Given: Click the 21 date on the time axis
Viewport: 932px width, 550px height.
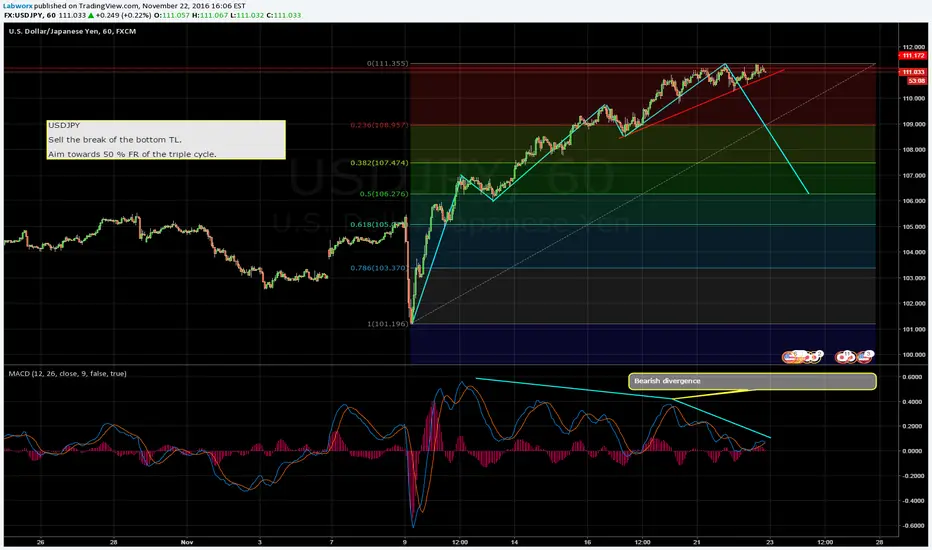Looking at the screenshot, I should pyautogui.click(x=697, y=542).
